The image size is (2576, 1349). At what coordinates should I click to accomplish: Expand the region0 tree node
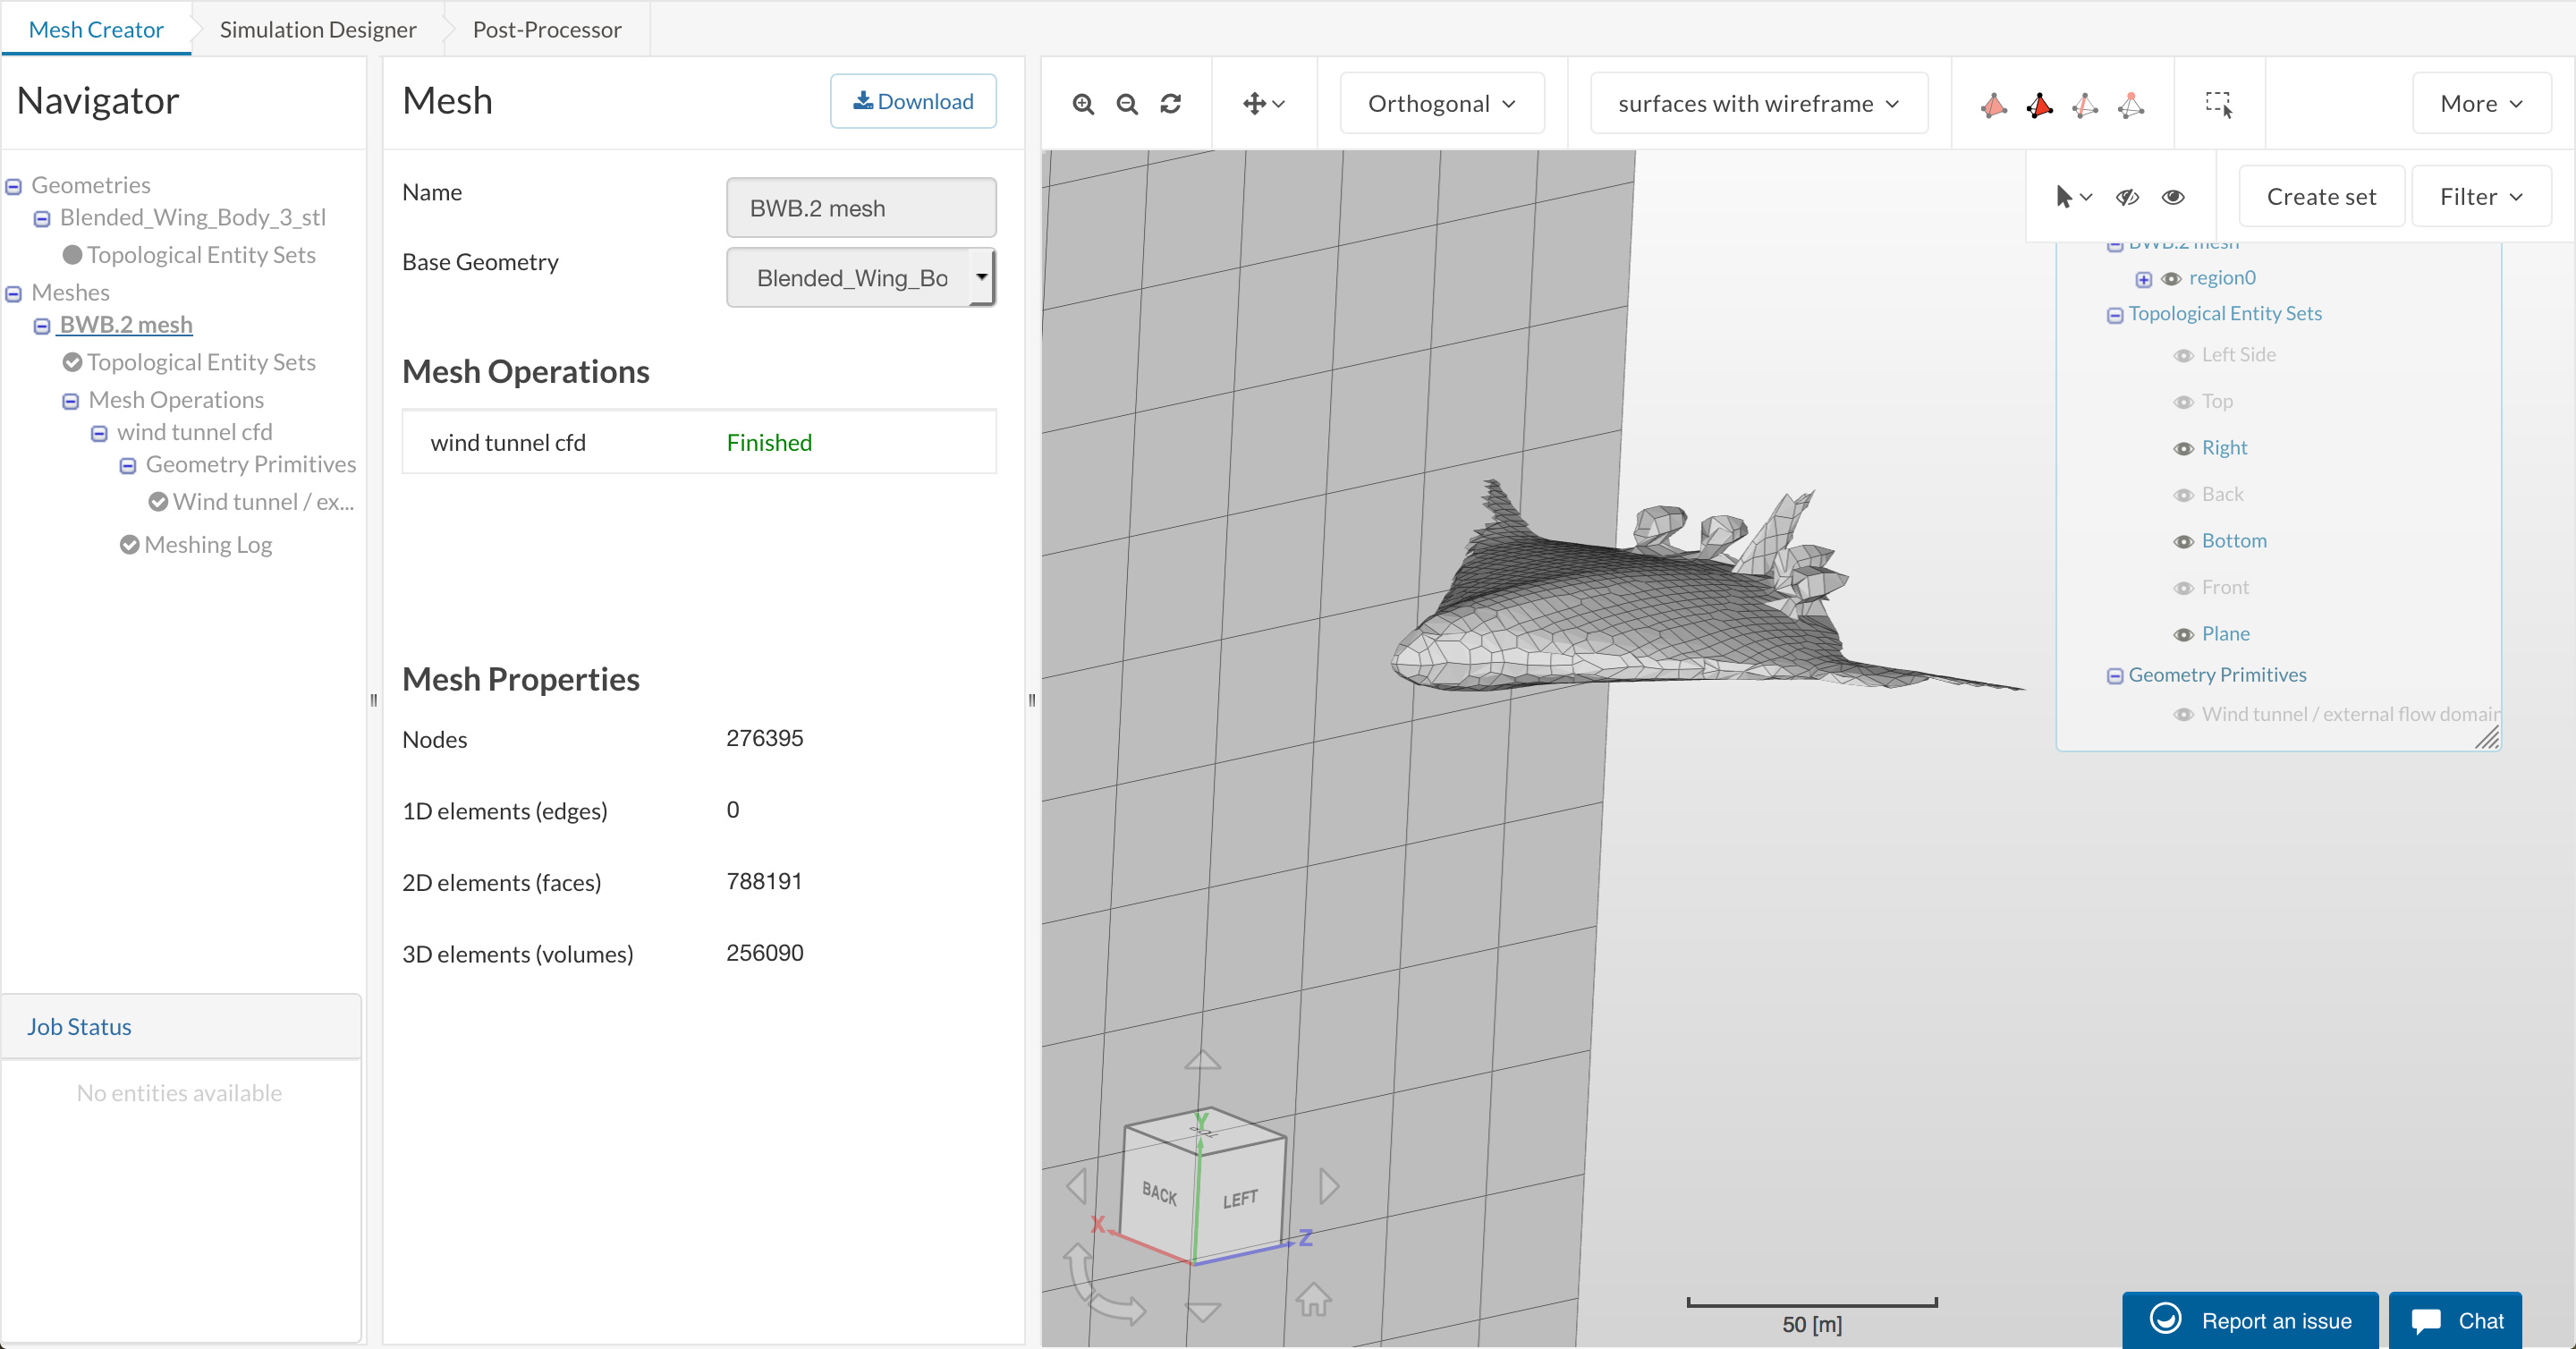[x=2143, y=279]
